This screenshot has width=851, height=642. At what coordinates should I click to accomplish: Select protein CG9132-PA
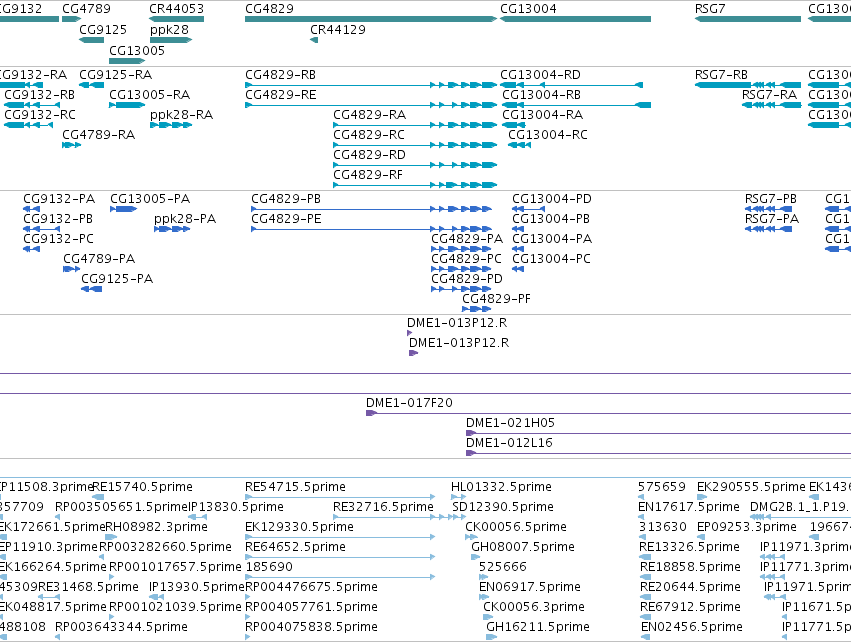coord(31,209)
